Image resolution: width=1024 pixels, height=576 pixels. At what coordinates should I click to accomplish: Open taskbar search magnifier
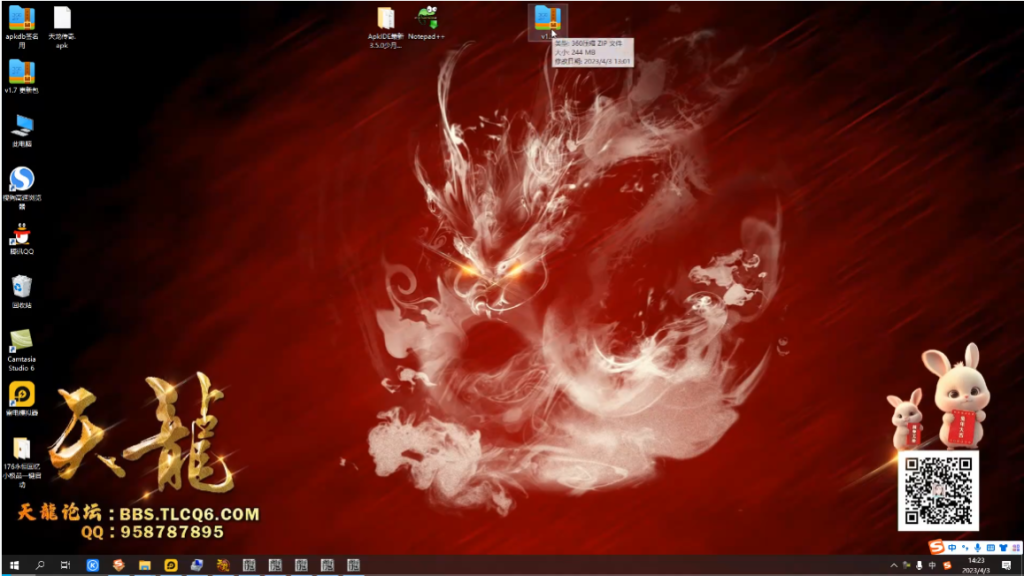(x=40, y=565)
